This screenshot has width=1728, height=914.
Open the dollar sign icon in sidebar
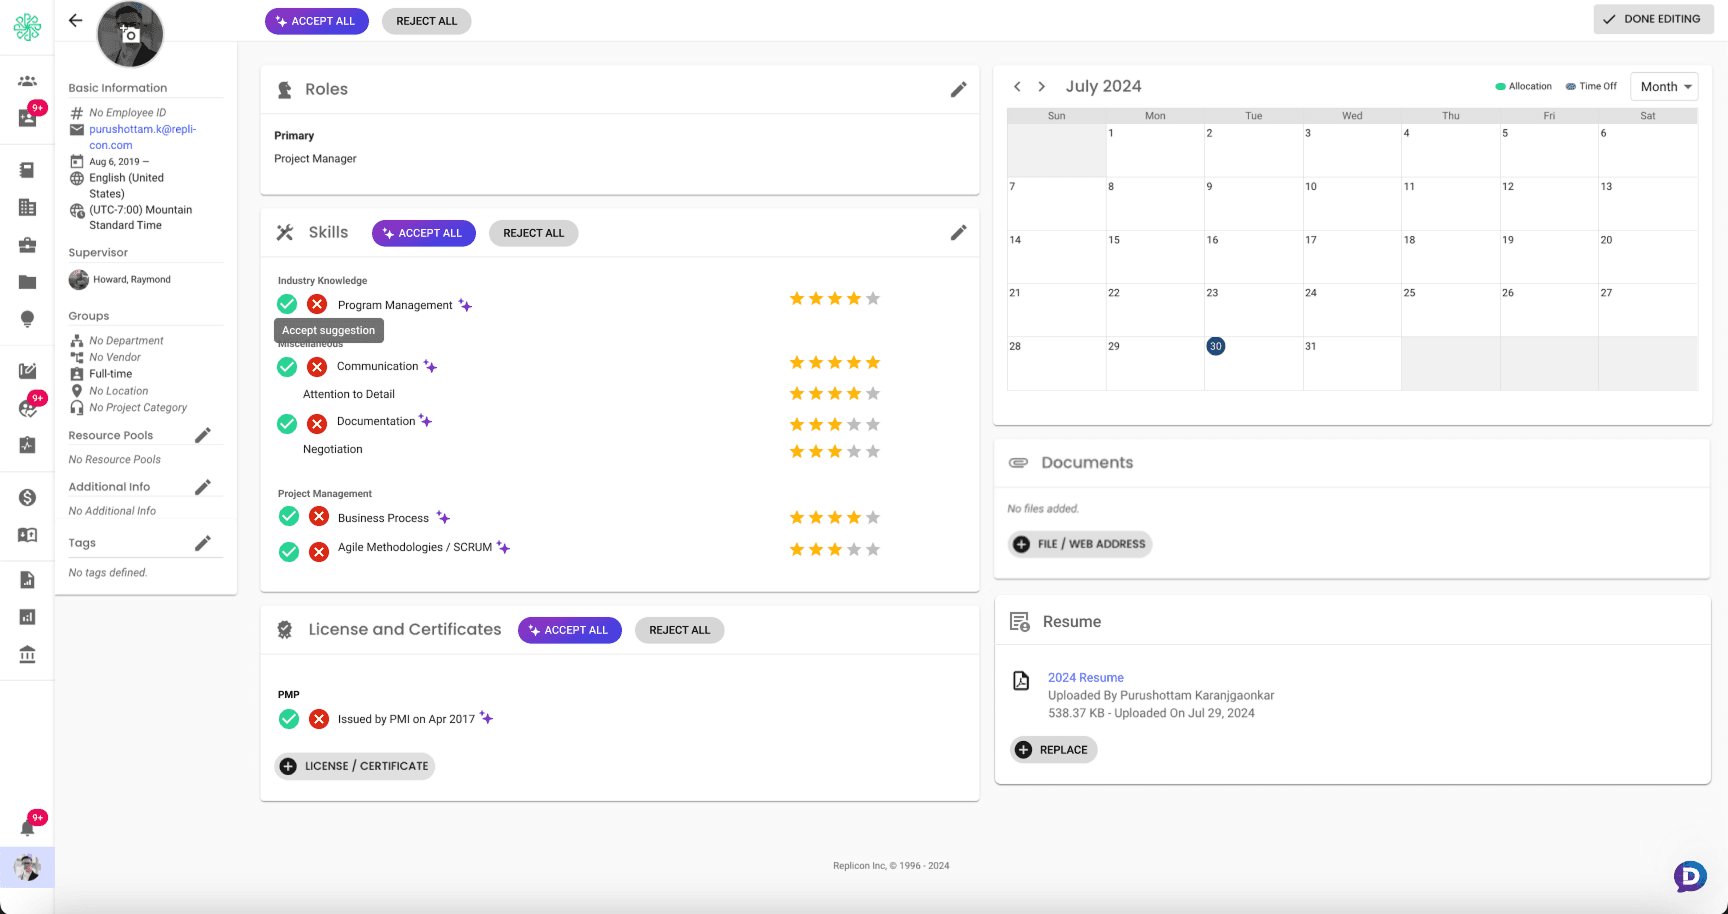[x=27, y=498]
